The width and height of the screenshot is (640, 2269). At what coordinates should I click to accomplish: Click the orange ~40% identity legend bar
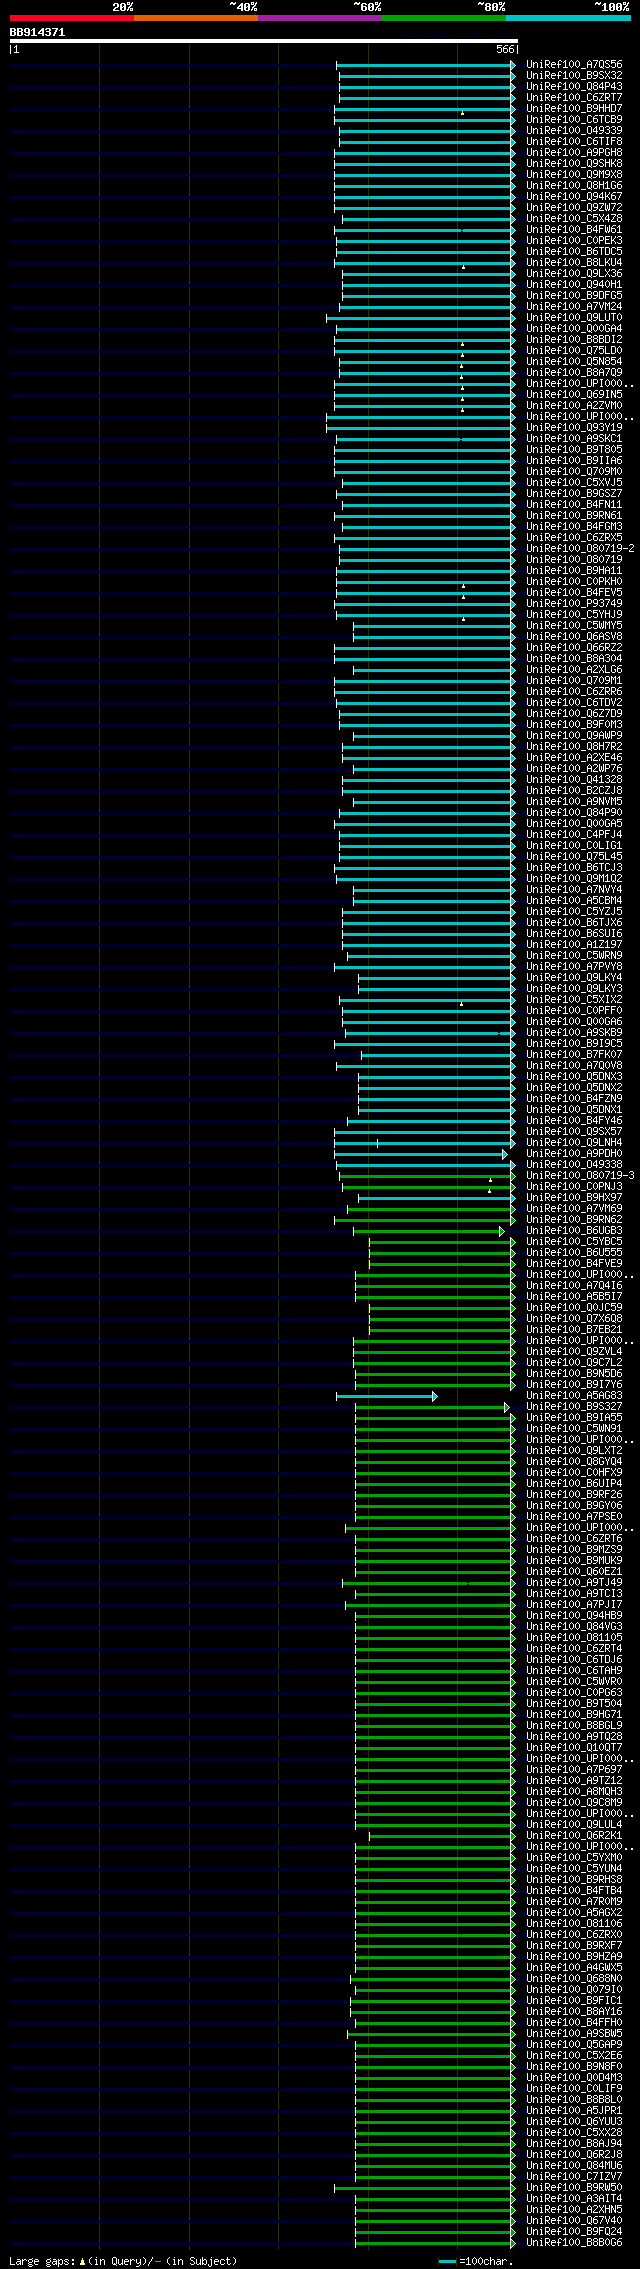[x=196, y=18]
